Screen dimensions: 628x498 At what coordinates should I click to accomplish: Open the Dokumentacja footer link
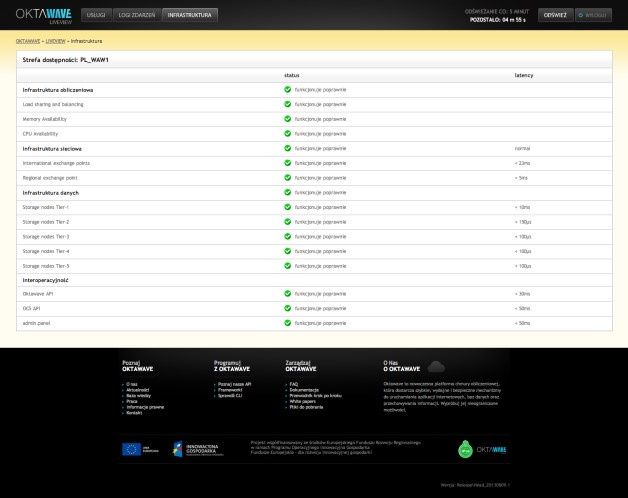point(304,390)
